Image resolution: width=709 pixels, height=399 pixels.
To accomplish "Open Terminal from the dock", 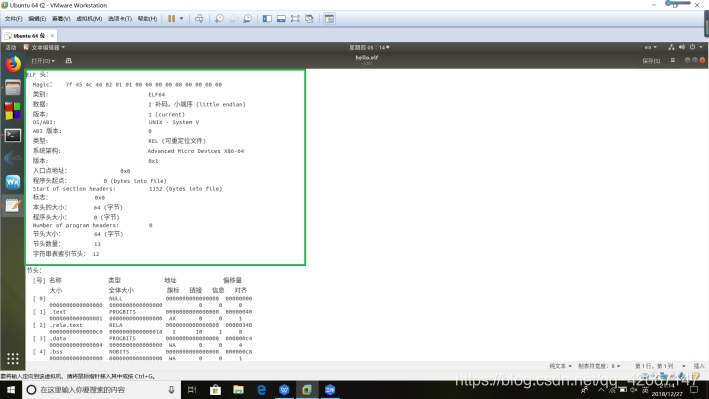I will tap(13, 135).
